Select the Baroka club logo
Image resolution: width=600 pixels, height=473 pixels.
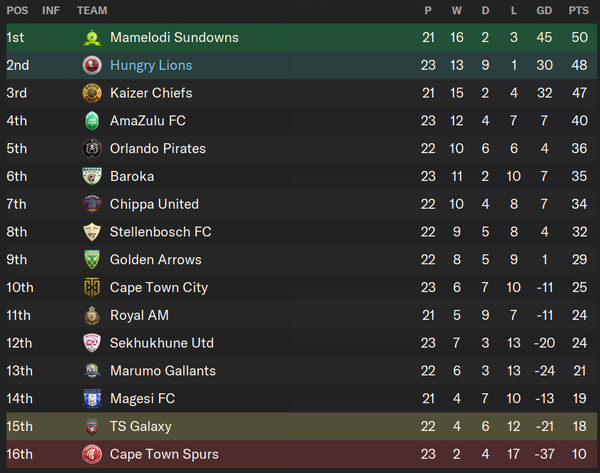(92, 176)
